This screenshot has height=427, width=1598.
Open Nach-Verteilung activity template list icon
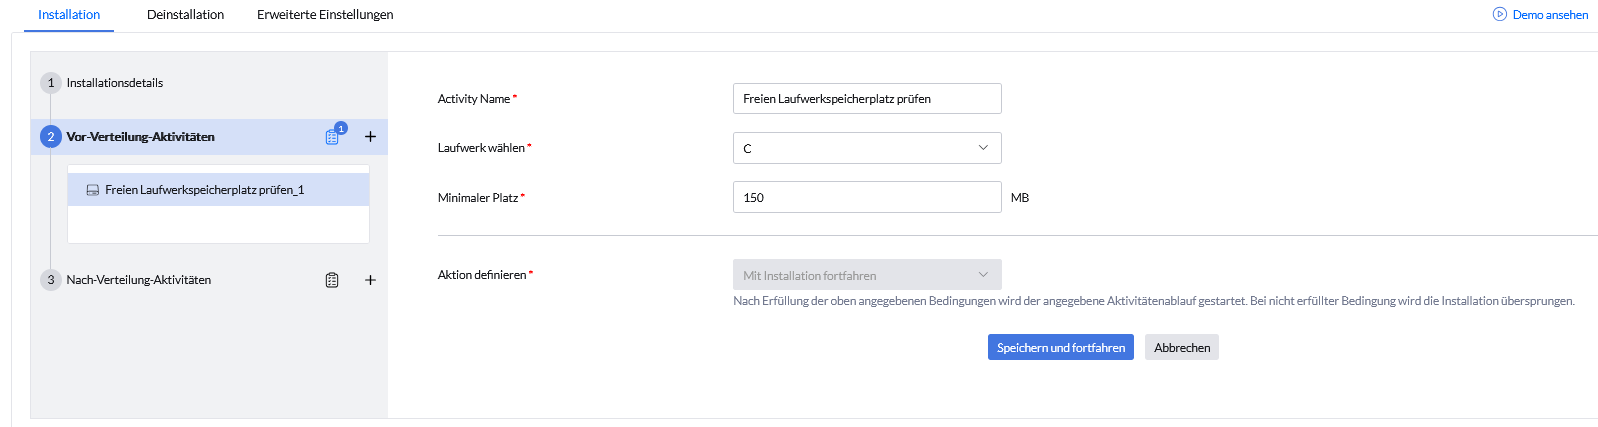coord(332,280)
